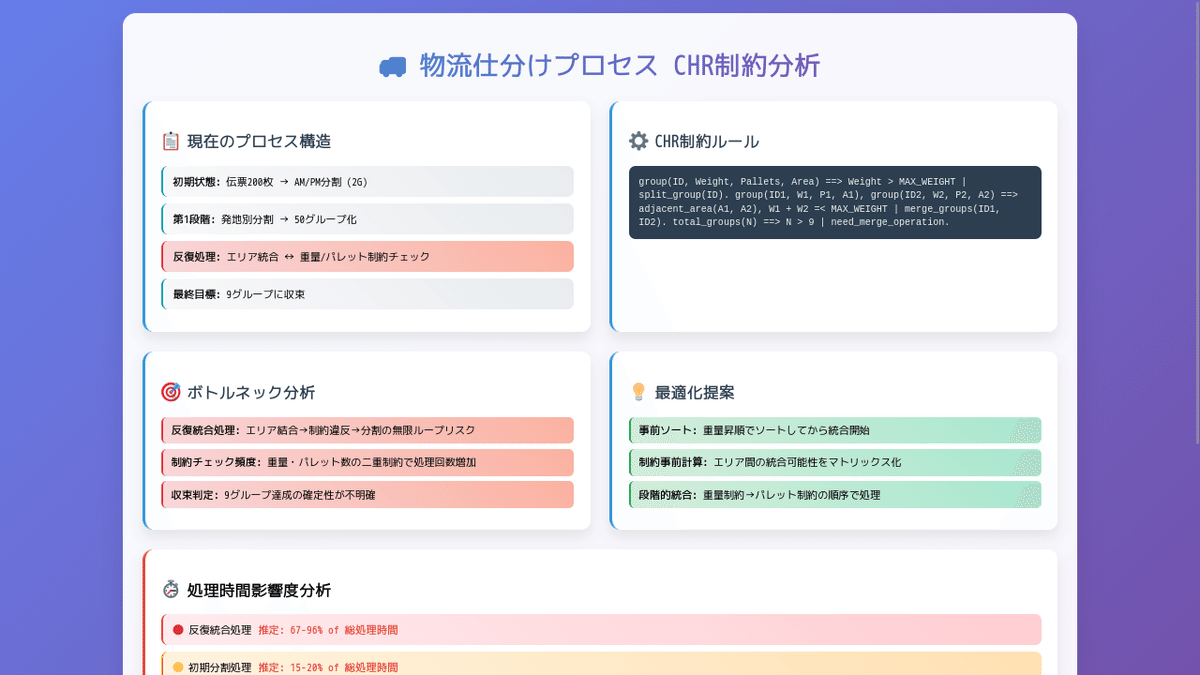This screenshot has height=675, width=1200.
Task: Click the 反復統合処理 progress bar
Action: (x=600, y=630)
